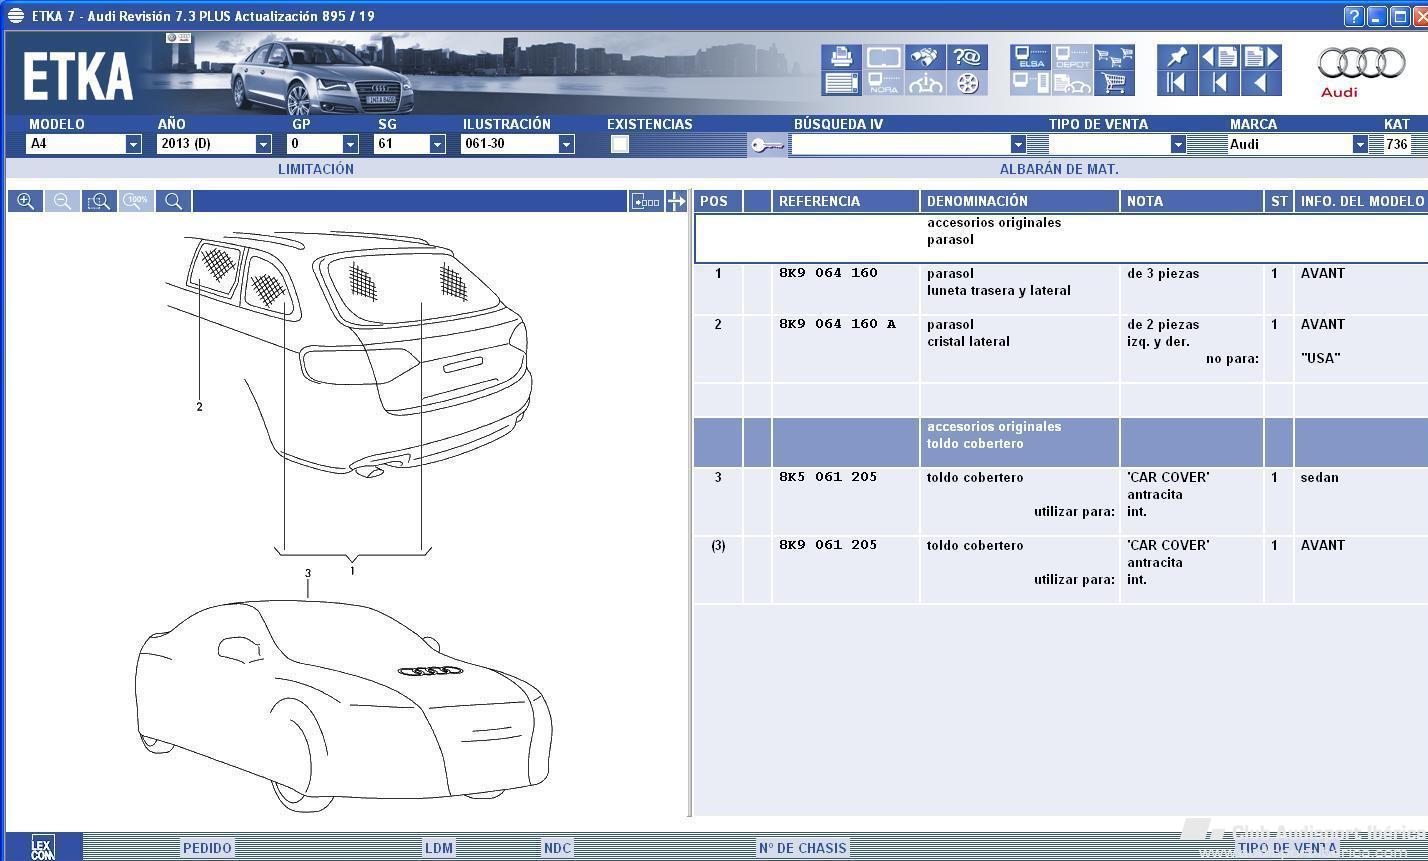Expand the Año 2013 (D) dropdown
This screenshot has width=1428, height=861.
click(263, 144)
